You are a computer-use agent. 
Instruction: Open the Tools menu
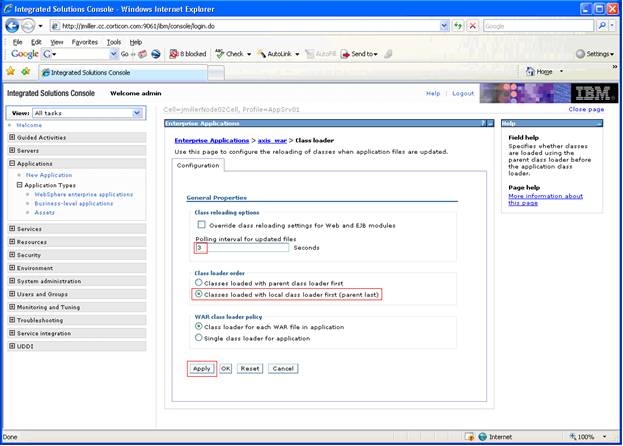point(114,42)
